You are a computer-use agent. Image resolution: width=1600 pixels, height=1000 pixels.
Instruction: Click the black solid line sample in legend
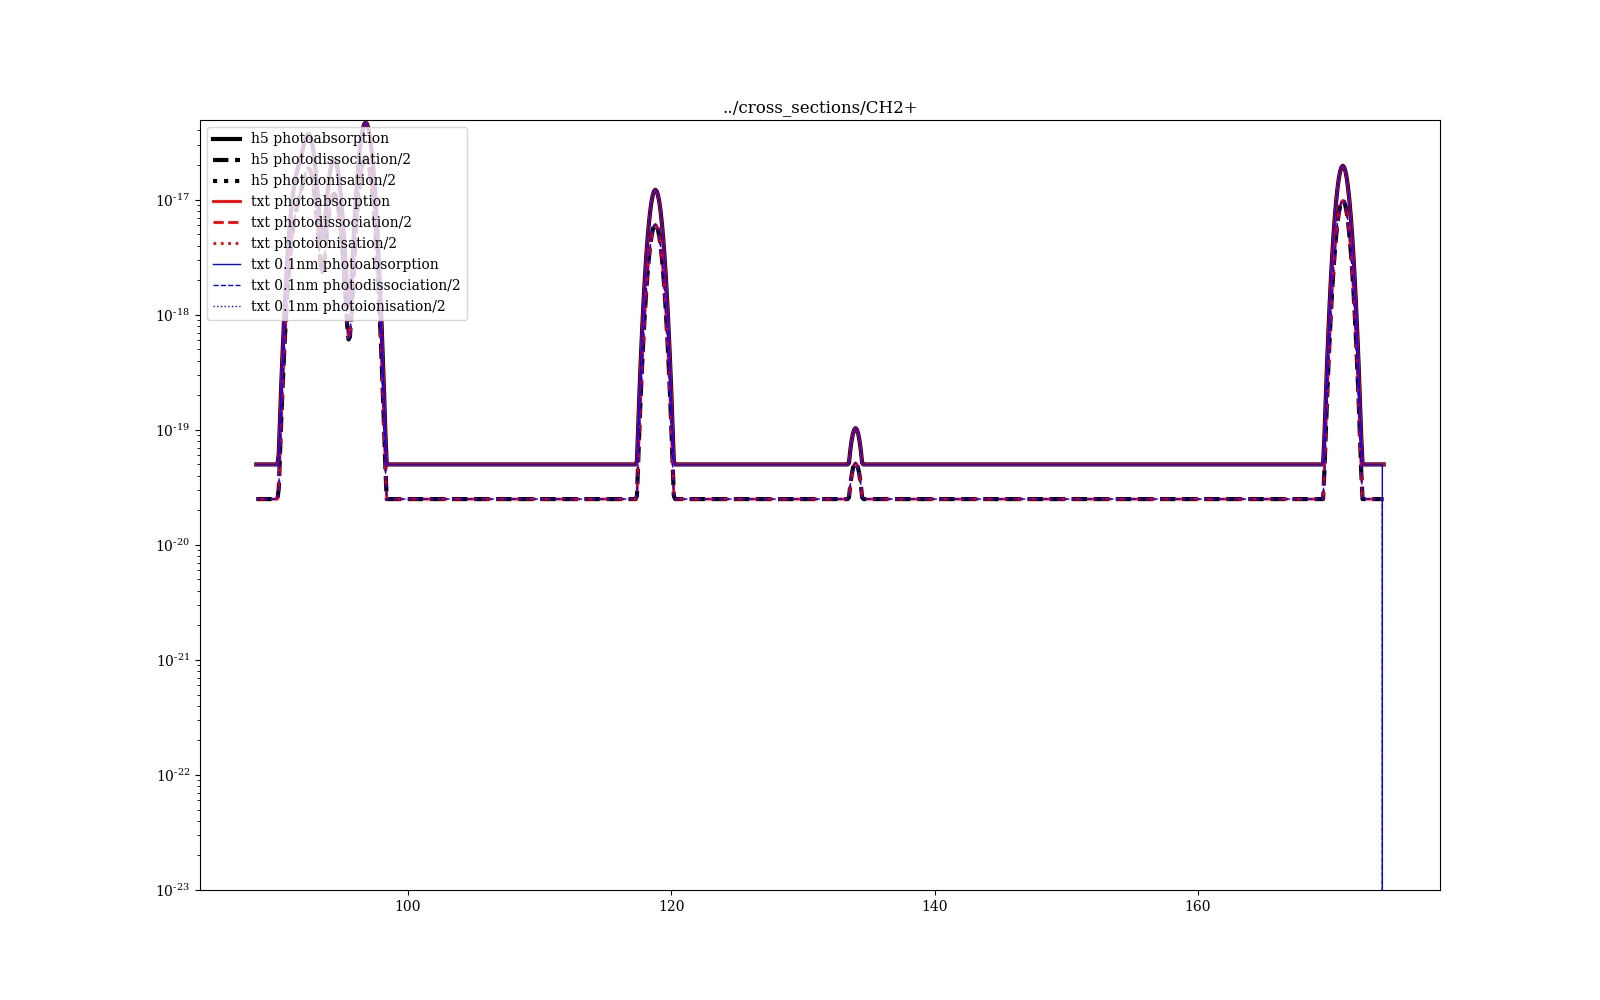tap(227, 138)
